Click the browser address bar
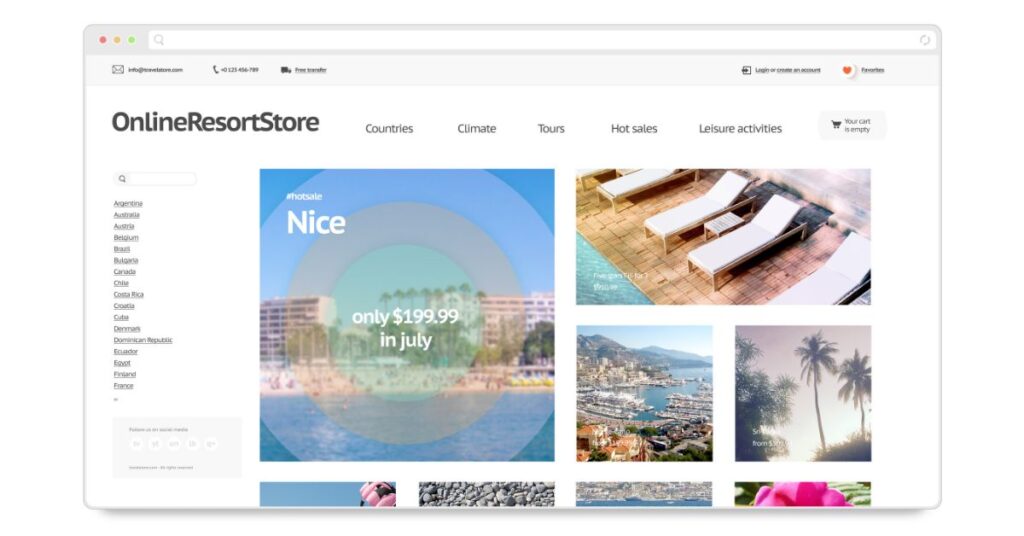This screenshot has height=536, width=1024. click(540, 40)
